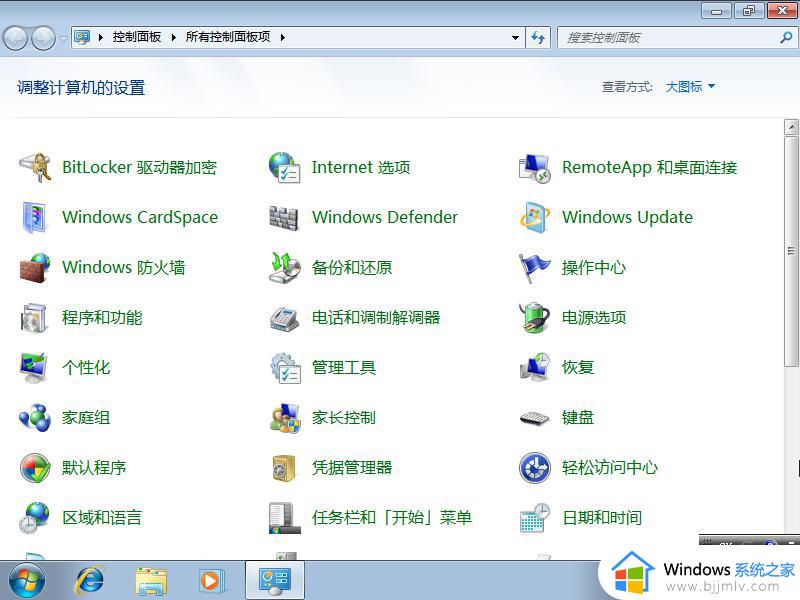Click the Back navigation button
Image resolution: width=800 pixels, height=600 pixels.
[15, 38]
